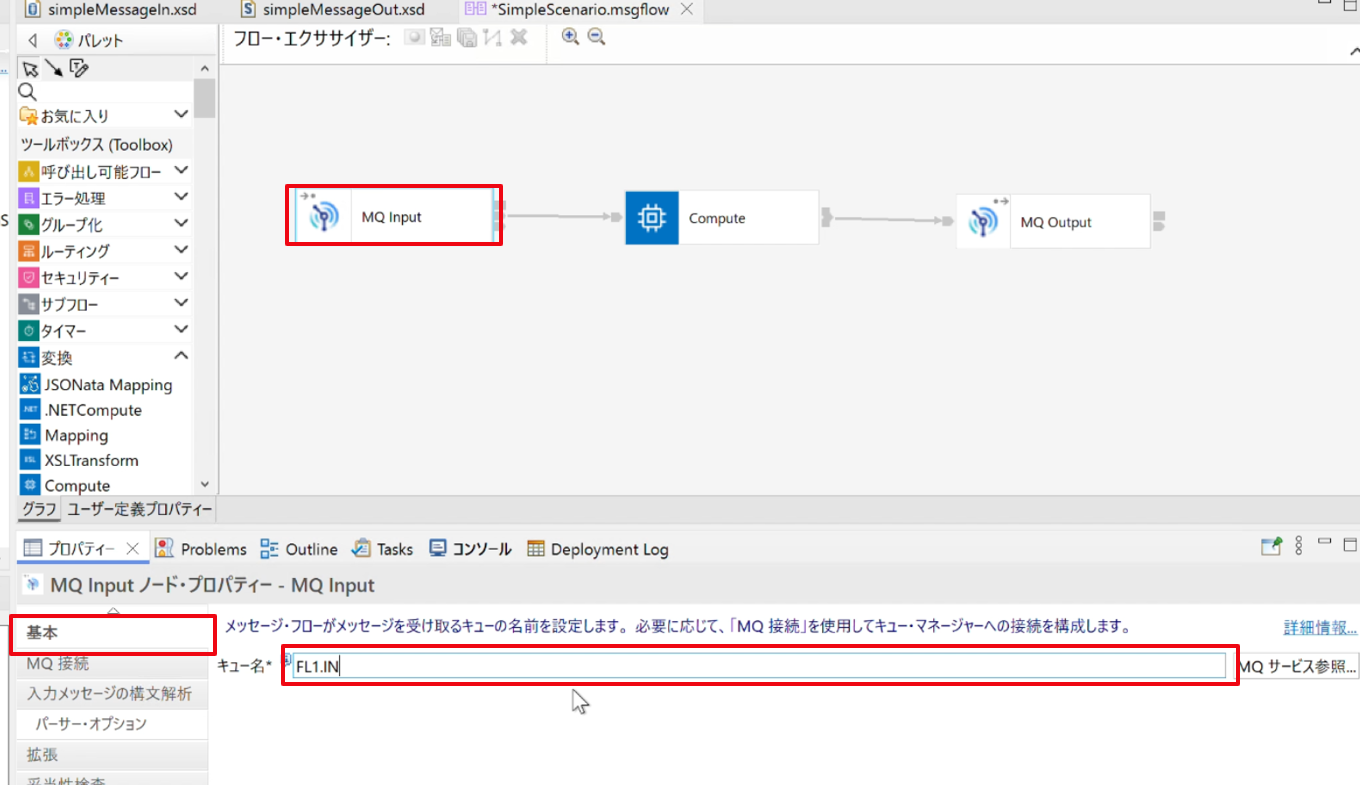This screenshot has width=1360, height=785.
Task: Click the palette search magnifier icon
Action: [x=28, y=92]
